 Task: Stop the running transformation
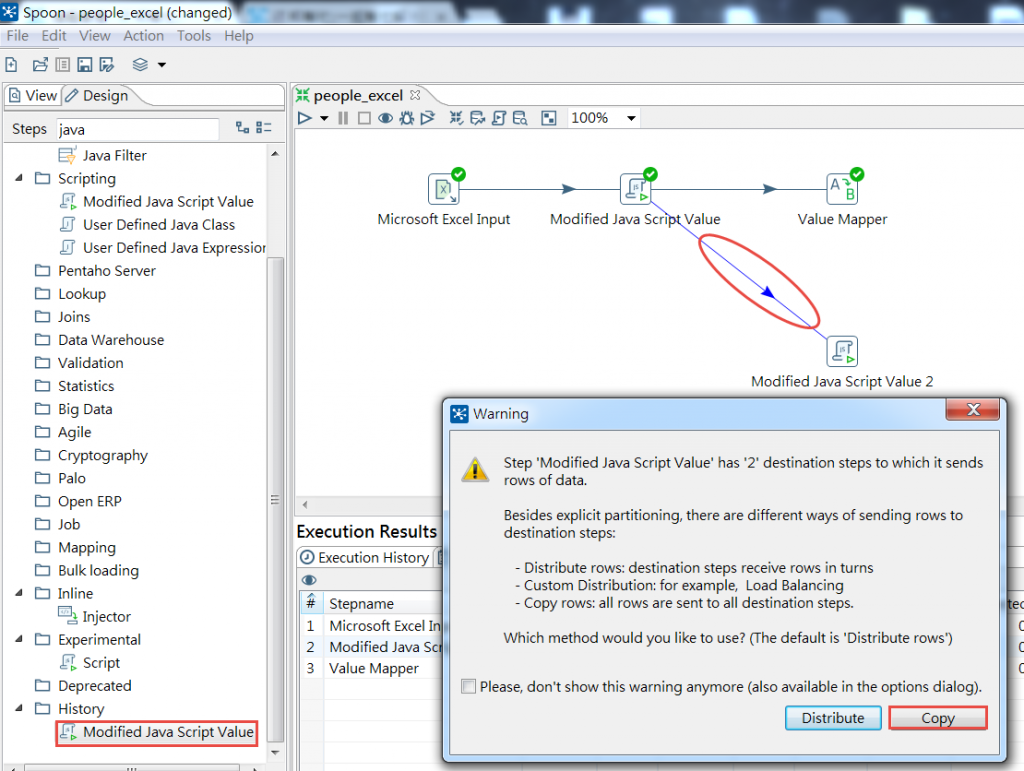[364, 118]
